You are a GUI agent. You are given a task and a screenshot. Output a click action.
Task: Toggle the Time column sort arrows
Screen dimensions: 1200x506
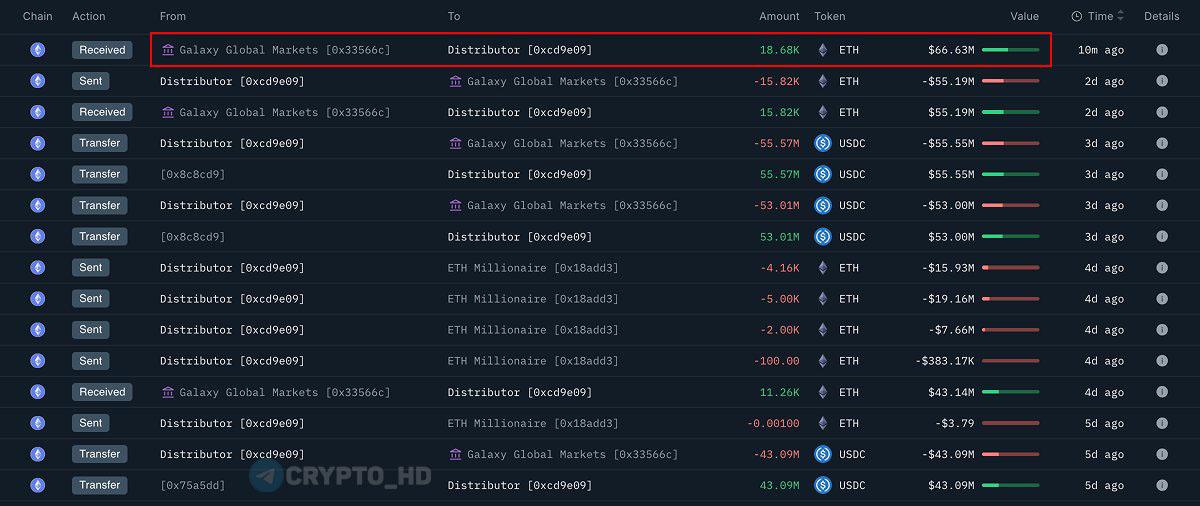[x=1121, y=16]
